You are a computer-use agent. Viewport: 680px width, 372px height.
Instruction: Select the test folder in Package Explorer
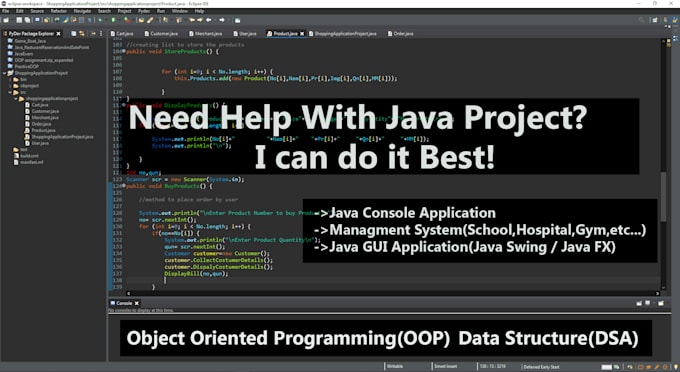coord(20,149)
